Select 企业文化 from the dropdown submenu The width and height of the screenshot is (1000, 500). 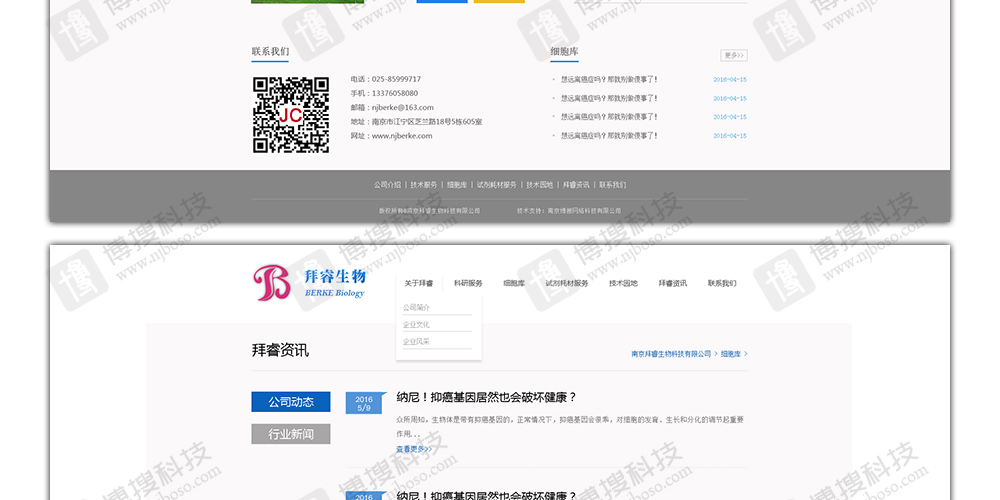[417, 324]
